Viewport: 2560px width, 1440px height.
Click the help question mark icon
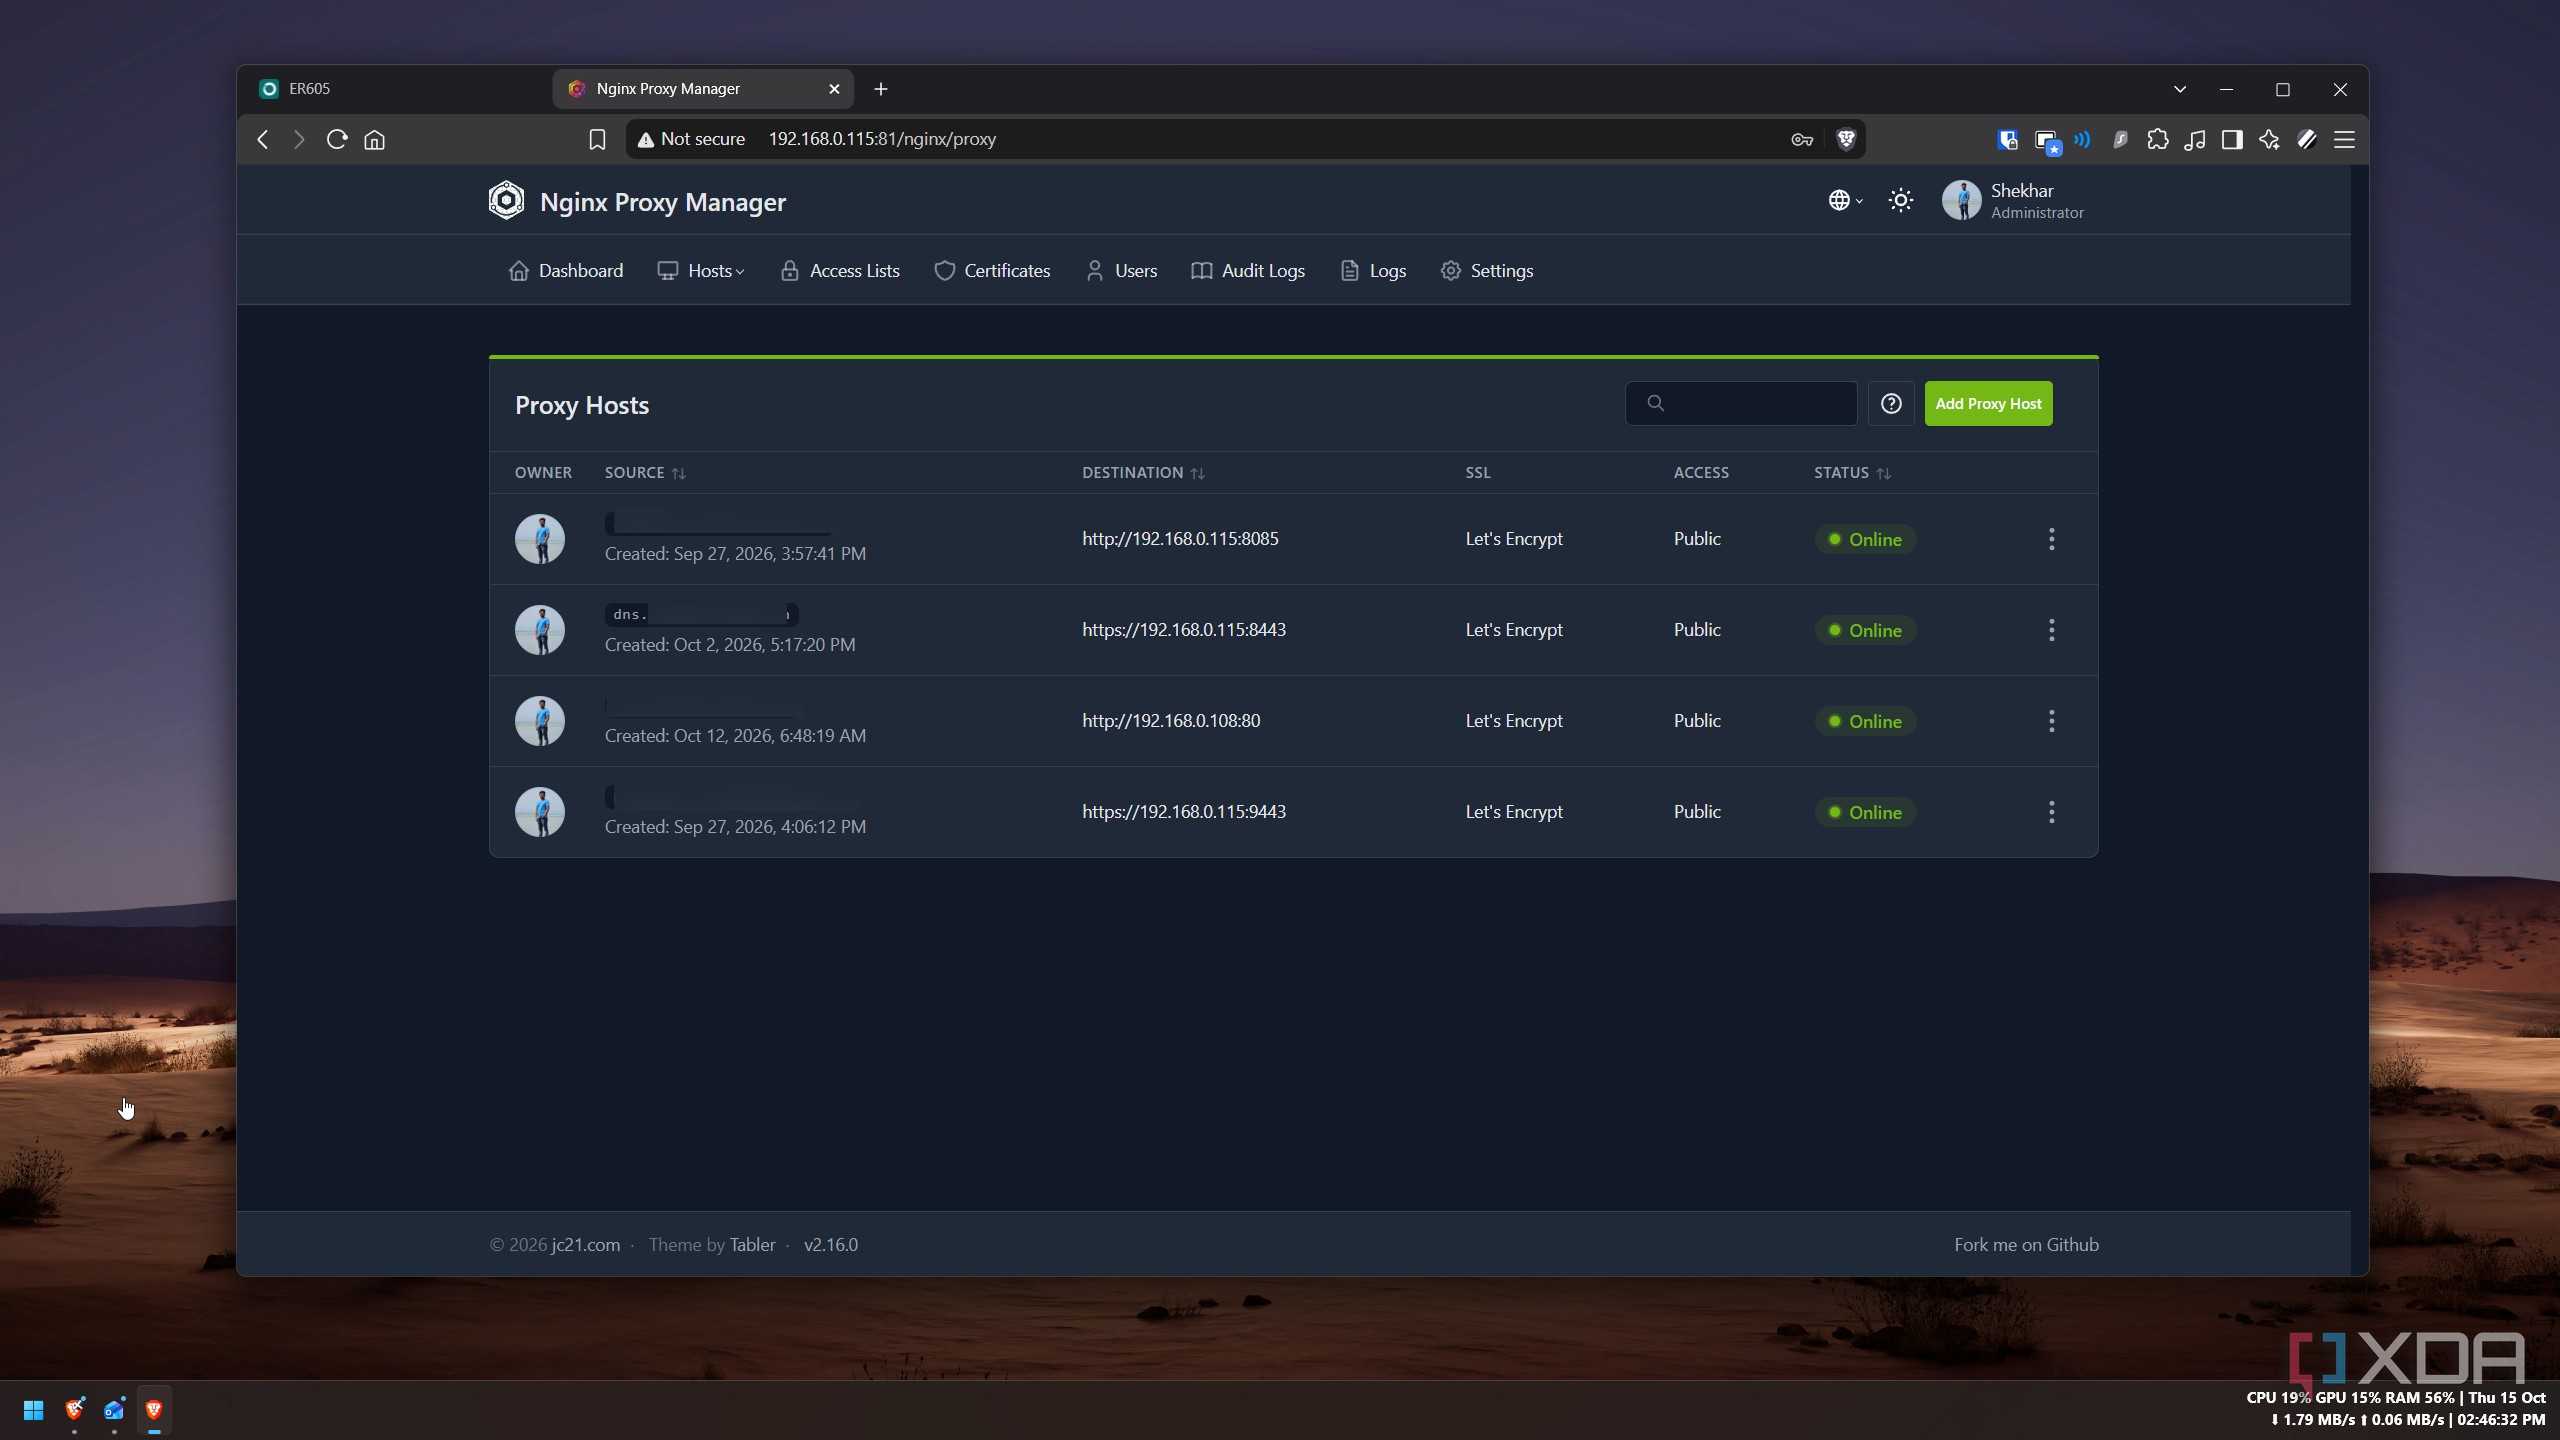[x=1891, y=403]
